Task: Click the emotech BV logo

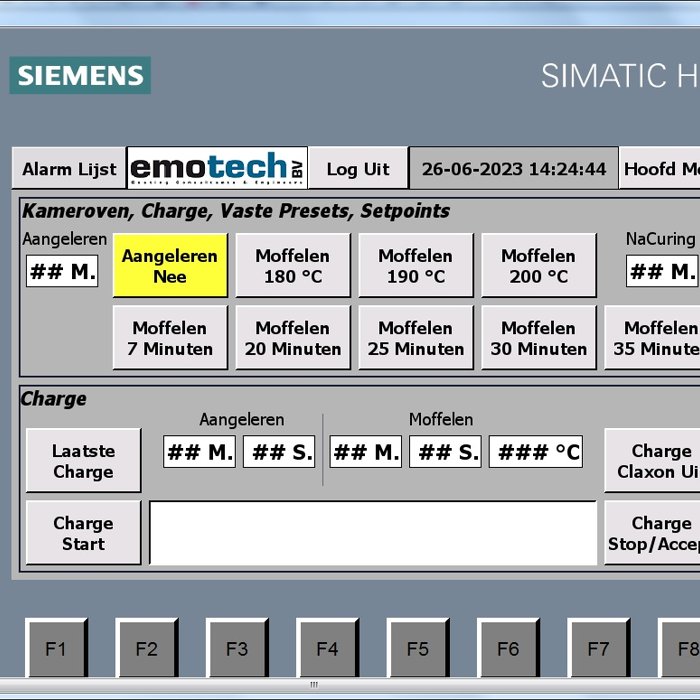Action: [x=217, y=168]
